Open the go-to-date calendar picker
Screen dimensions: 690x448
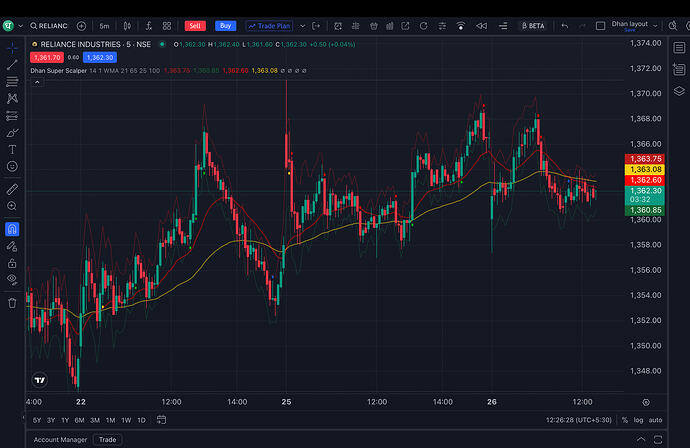(161, 420)
